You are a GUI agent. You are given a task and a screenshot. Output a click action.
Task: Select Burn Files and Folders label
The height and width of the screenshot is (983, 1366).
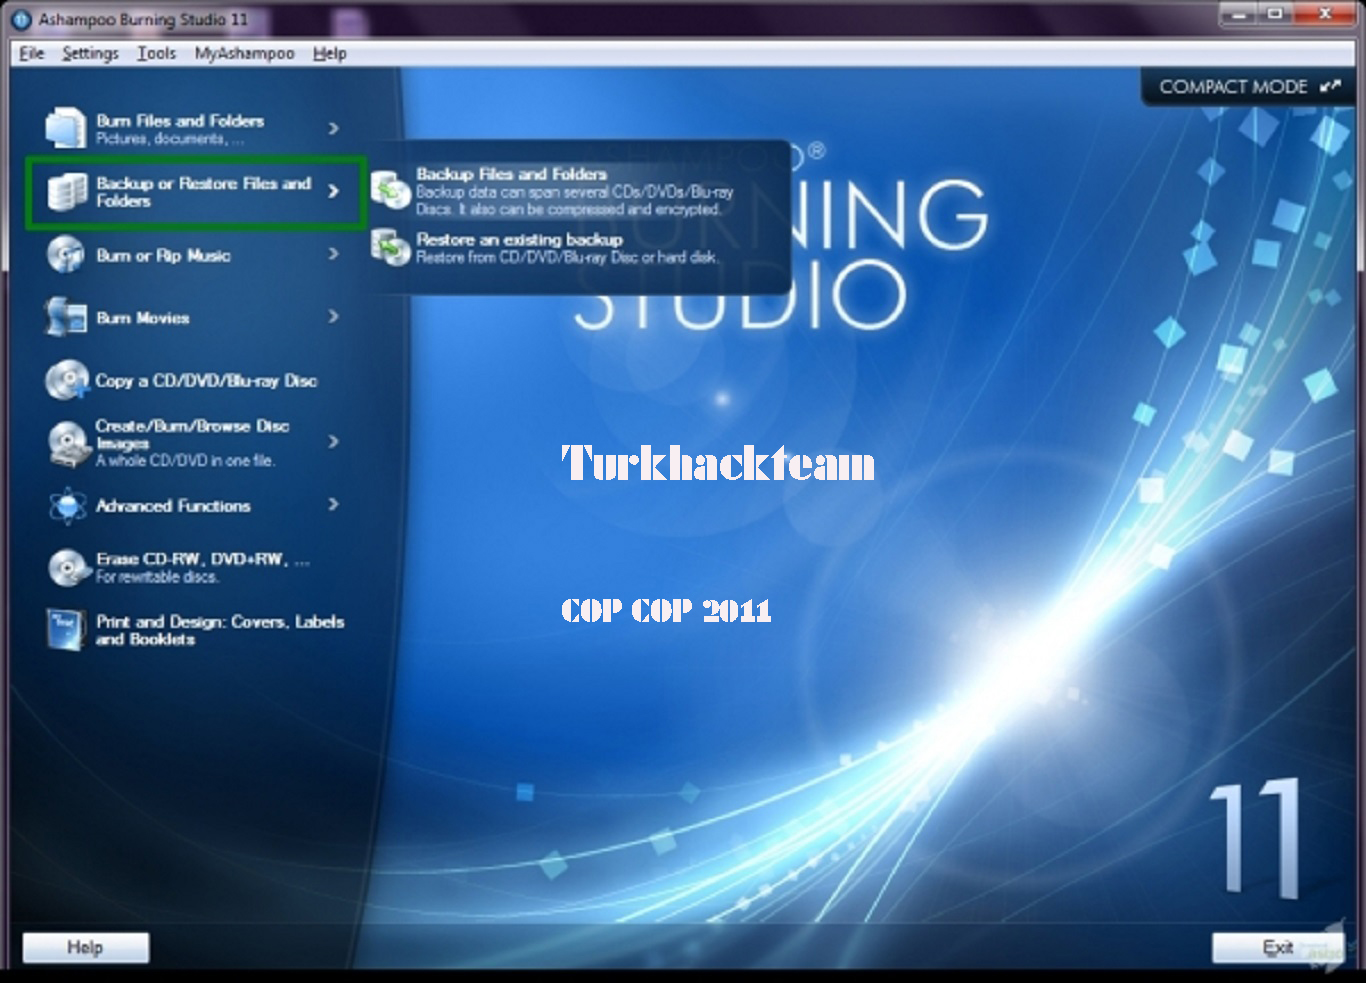pyautogui.click(x=180, y=121)
